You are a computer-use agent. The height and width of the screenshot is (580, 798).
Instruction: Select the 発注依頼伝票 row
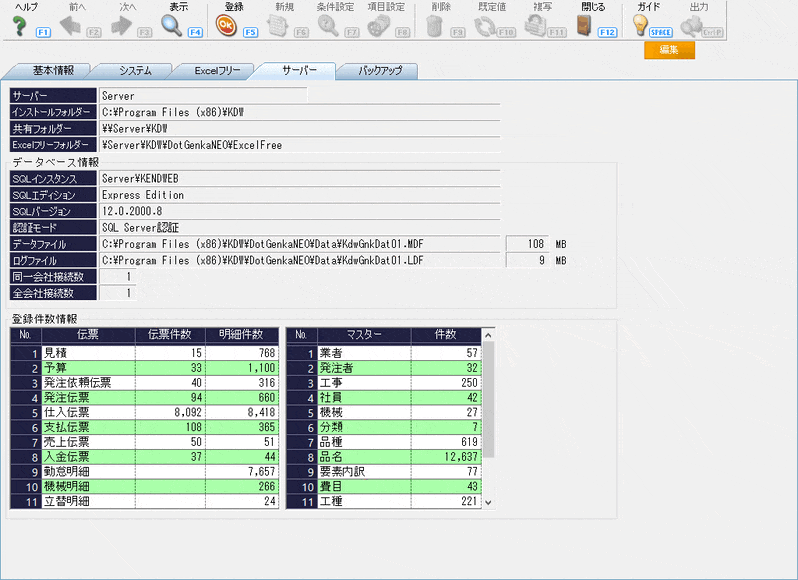145,383
